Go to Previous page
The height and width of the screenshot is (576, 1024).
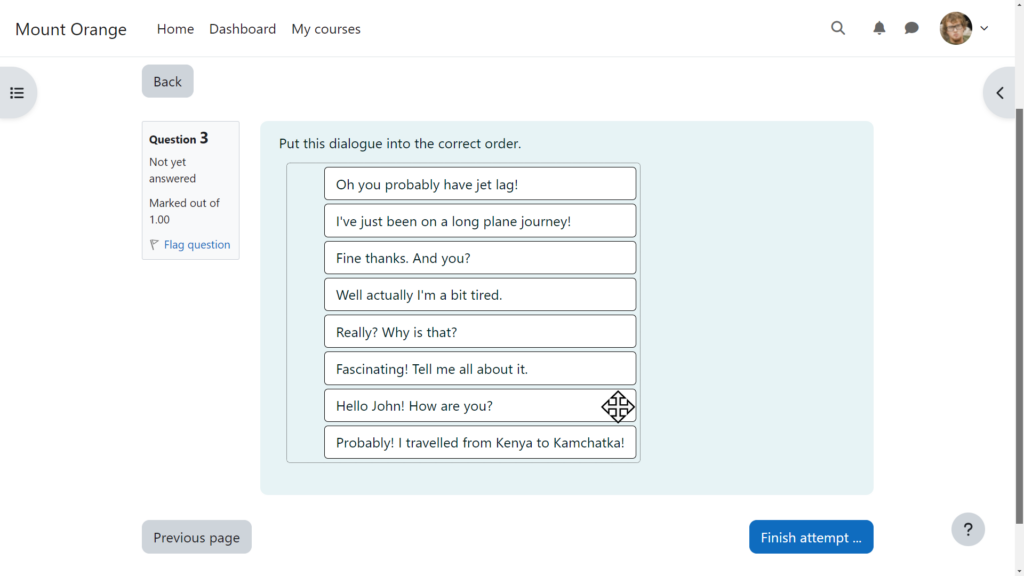click(196, 537)
